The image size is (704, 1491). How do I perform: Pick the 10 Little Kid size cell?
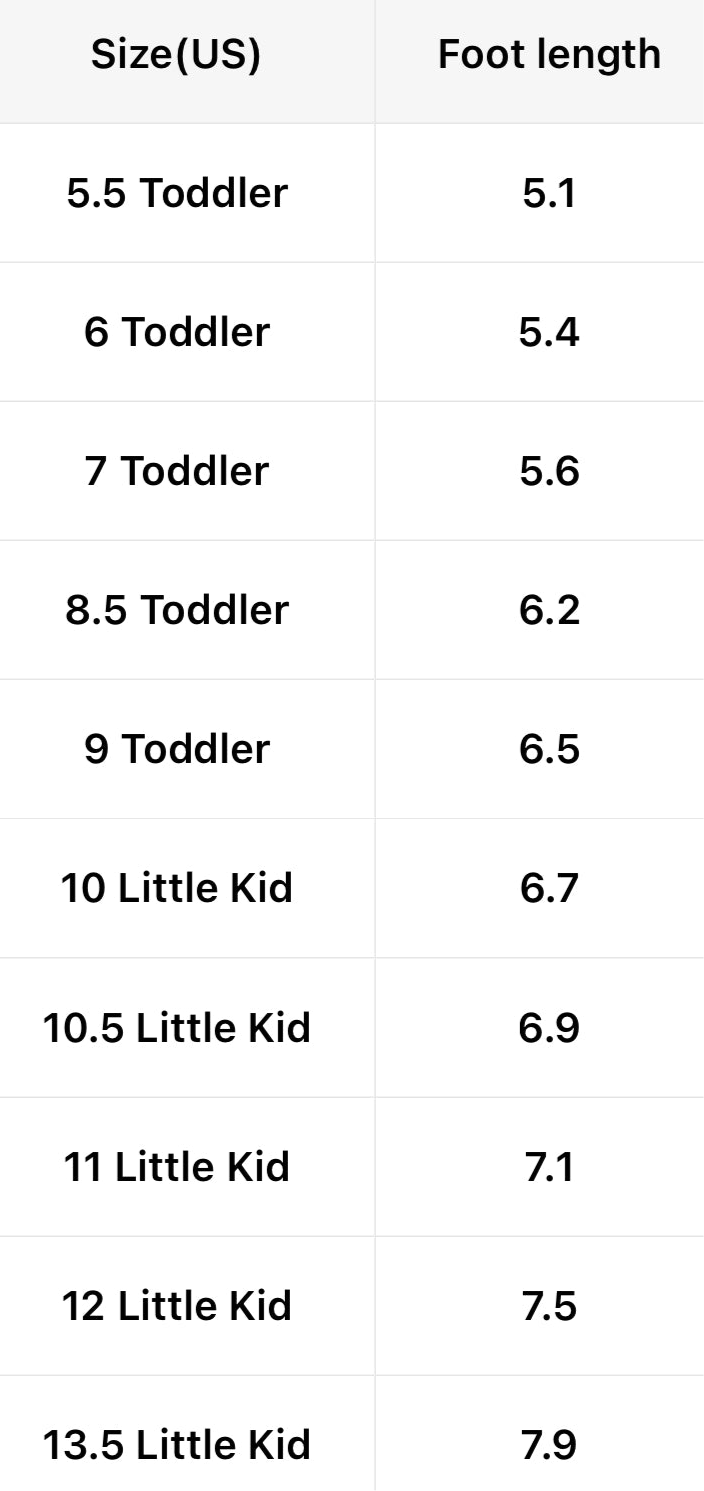click(177, 888)
